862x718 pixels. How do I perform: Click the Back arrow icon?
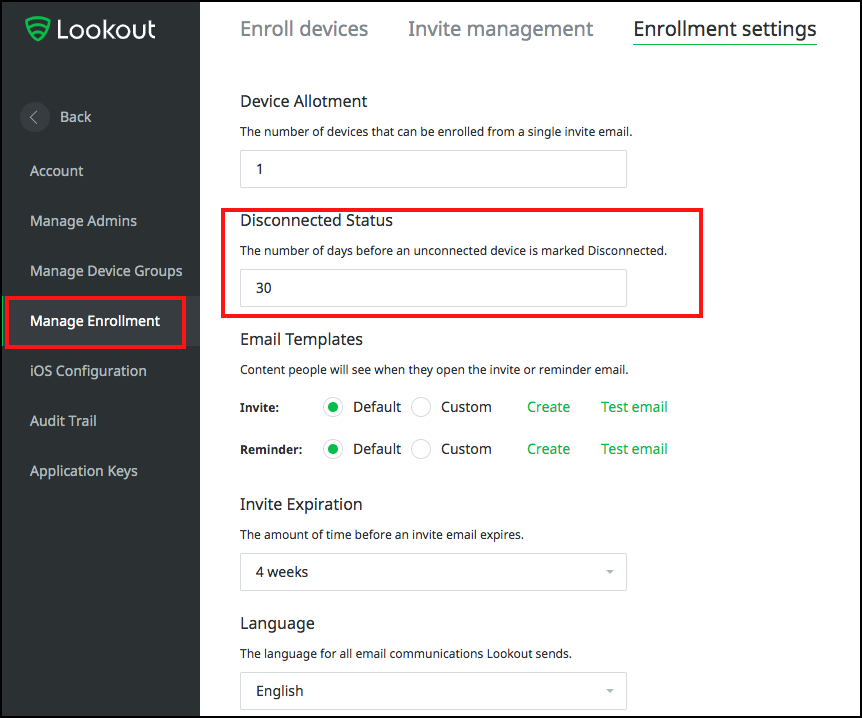coord(34,117)
